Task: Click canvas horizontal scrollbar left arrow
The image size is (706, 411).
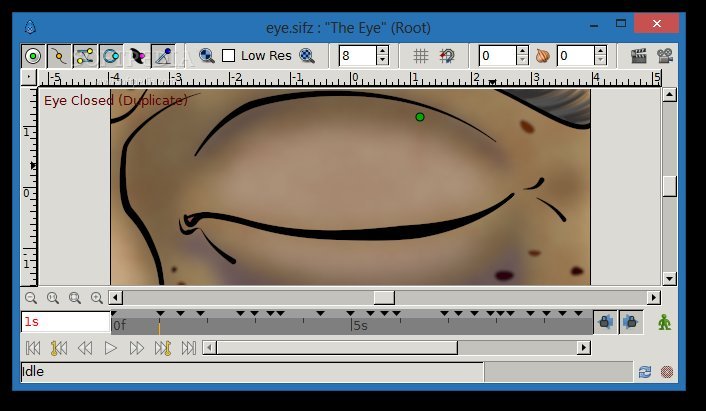Action: 116,298
